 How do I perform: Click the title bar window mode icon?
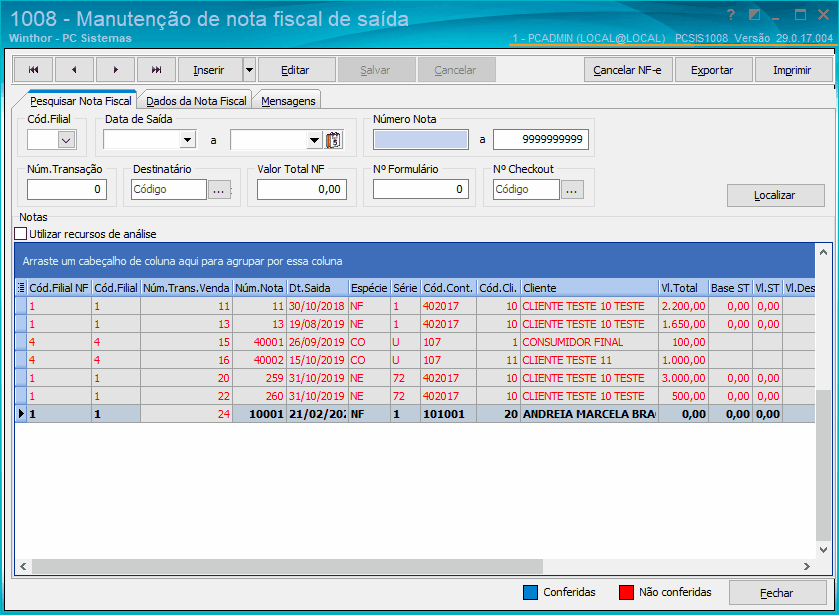(754, 15)
